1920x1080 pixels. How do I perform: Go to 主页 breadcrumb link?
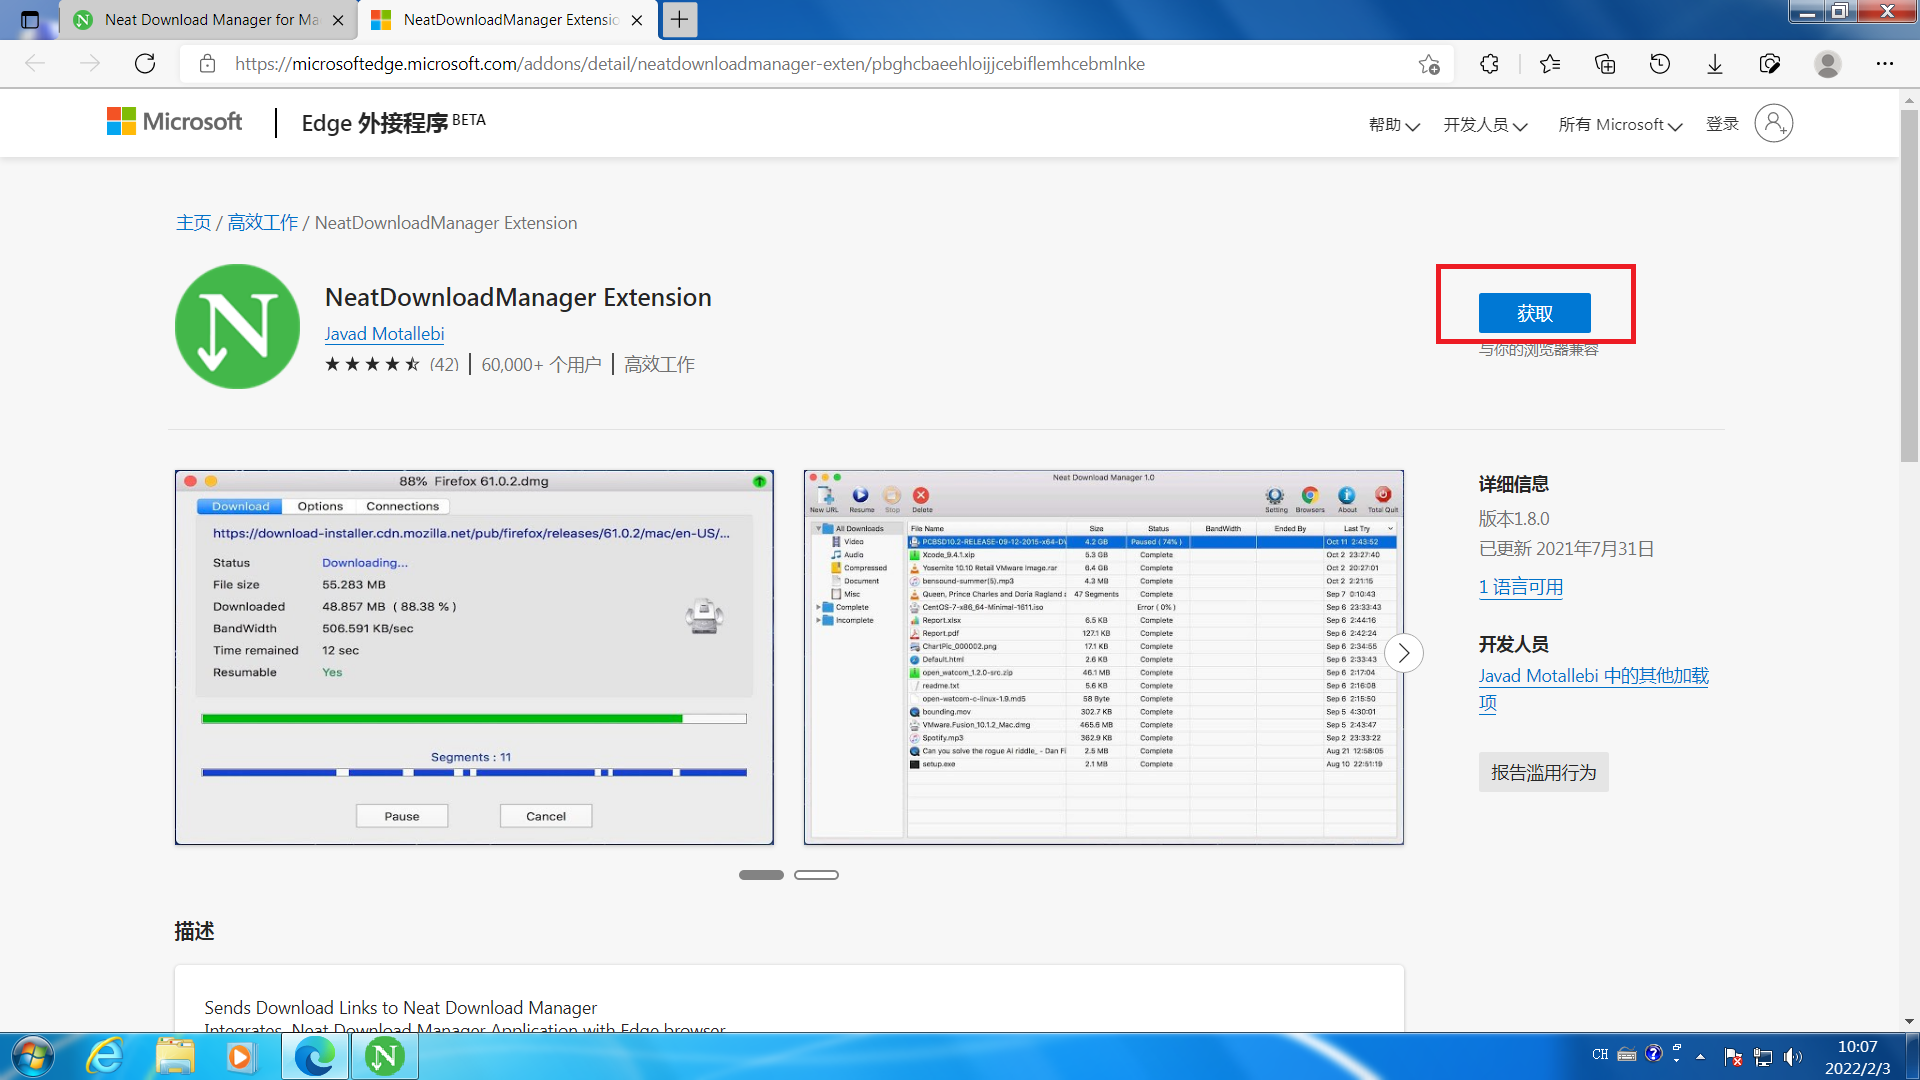(x=193, y=223)
